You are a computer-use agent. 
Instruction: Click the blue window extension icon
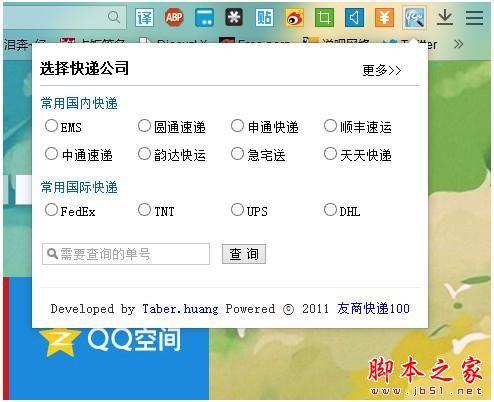point(204,17)
